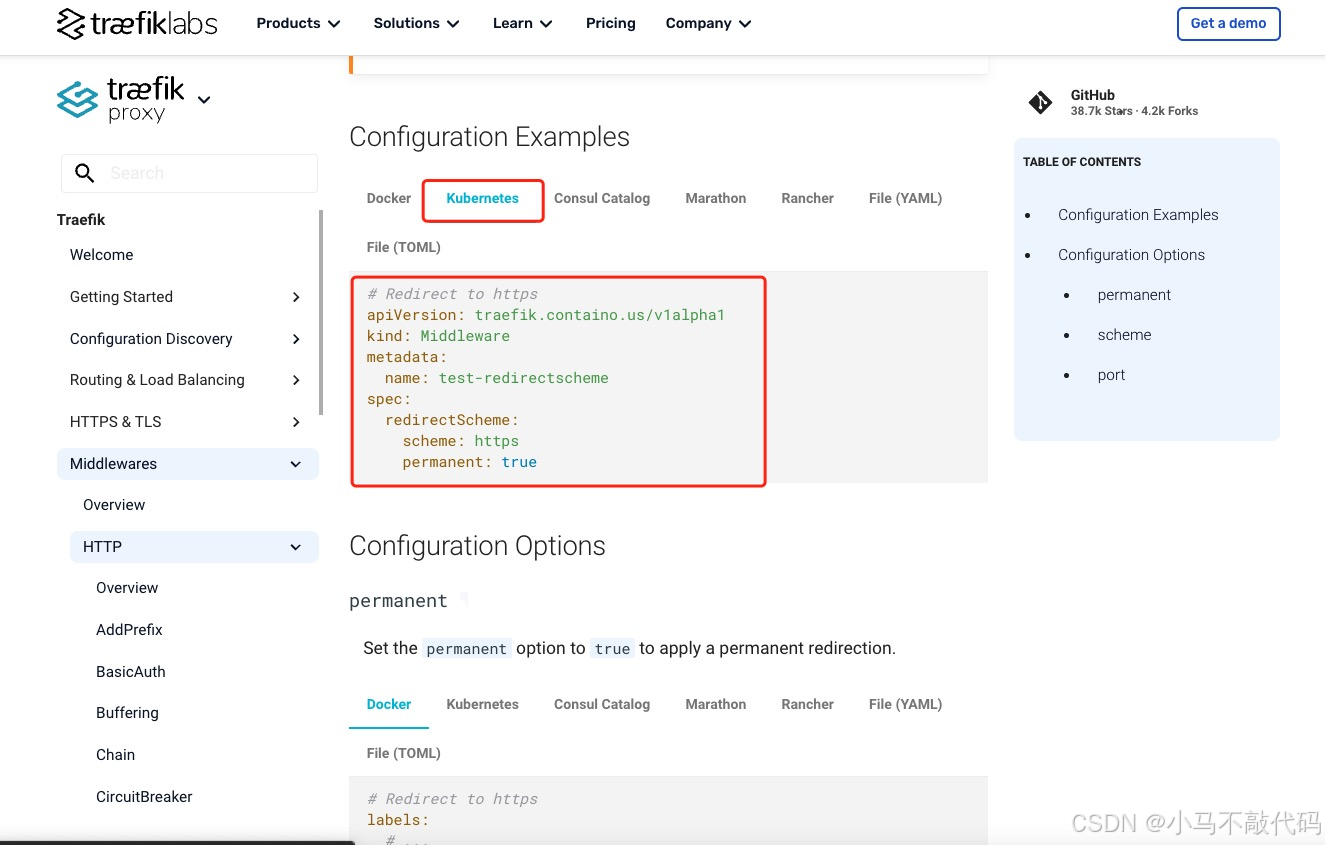Open GitHub repository link with stars count
Image resolution: width=1325 pixels, height=845 pixels.
pos(1134,102)
